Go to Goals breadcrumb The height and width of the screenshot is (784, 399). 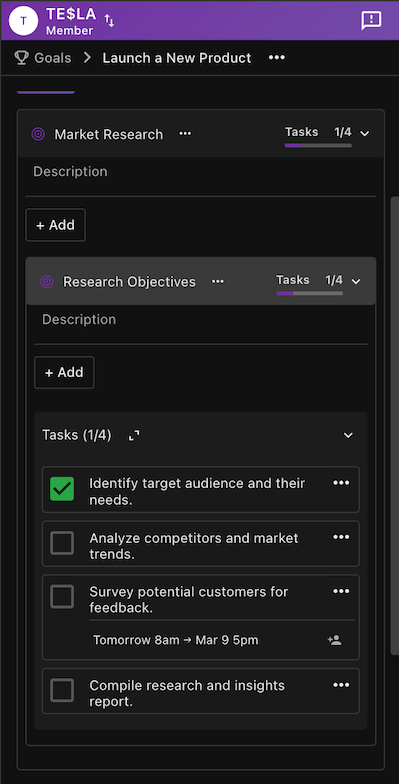click(52, 58)
